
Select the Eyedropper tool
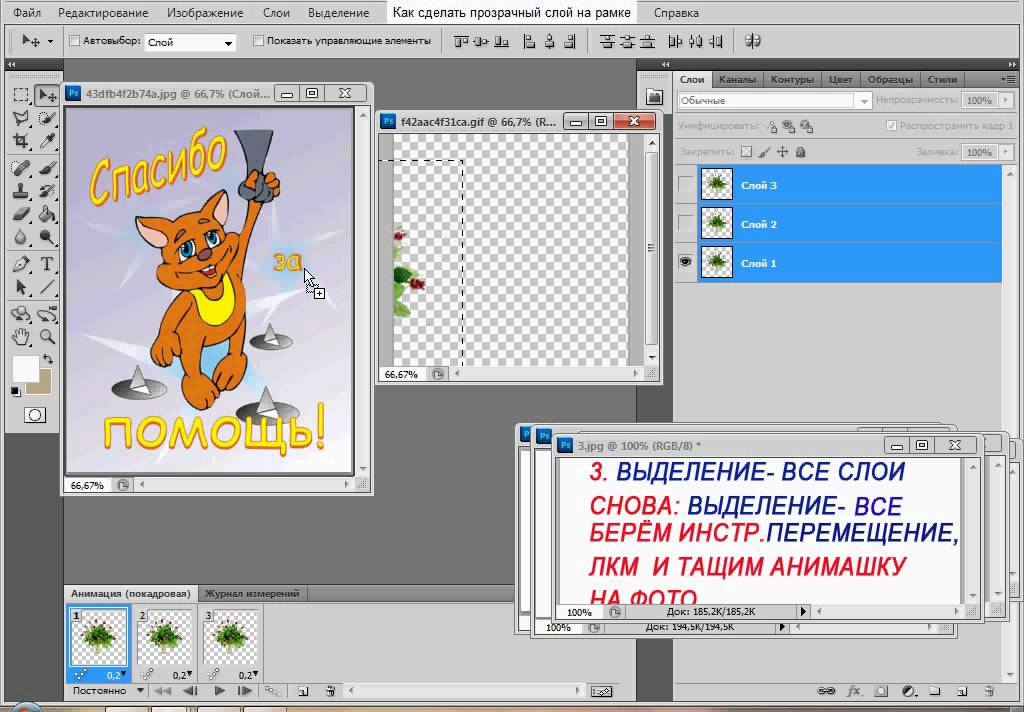(47, 141)
